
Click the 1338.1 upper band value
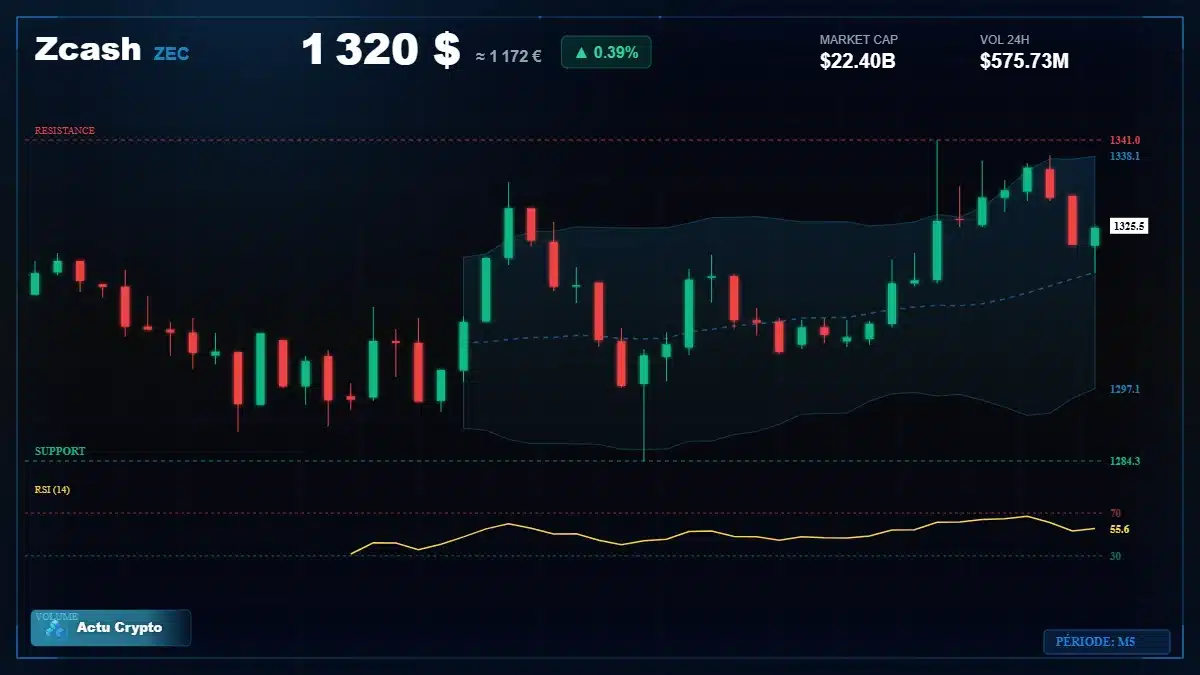point(1125,157)
